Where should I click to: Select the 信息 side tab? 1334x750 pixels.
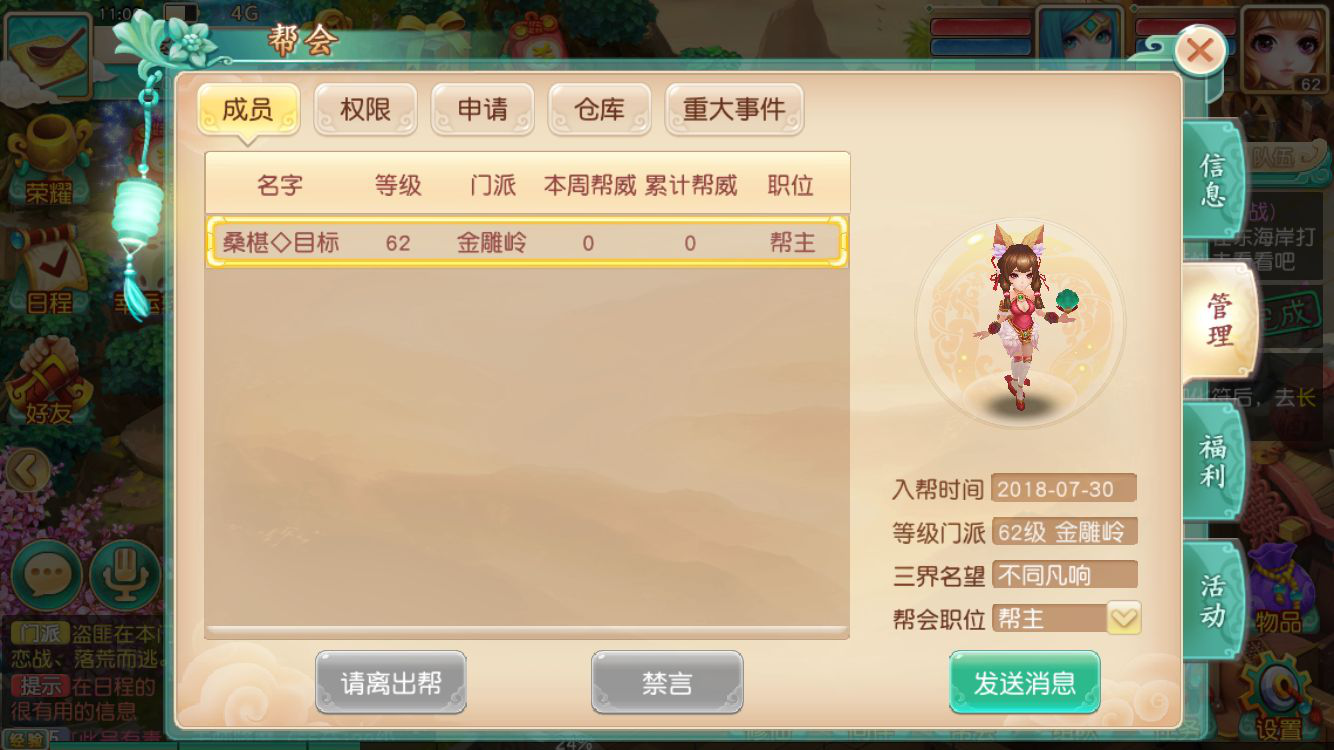(x=1214, y=180)
